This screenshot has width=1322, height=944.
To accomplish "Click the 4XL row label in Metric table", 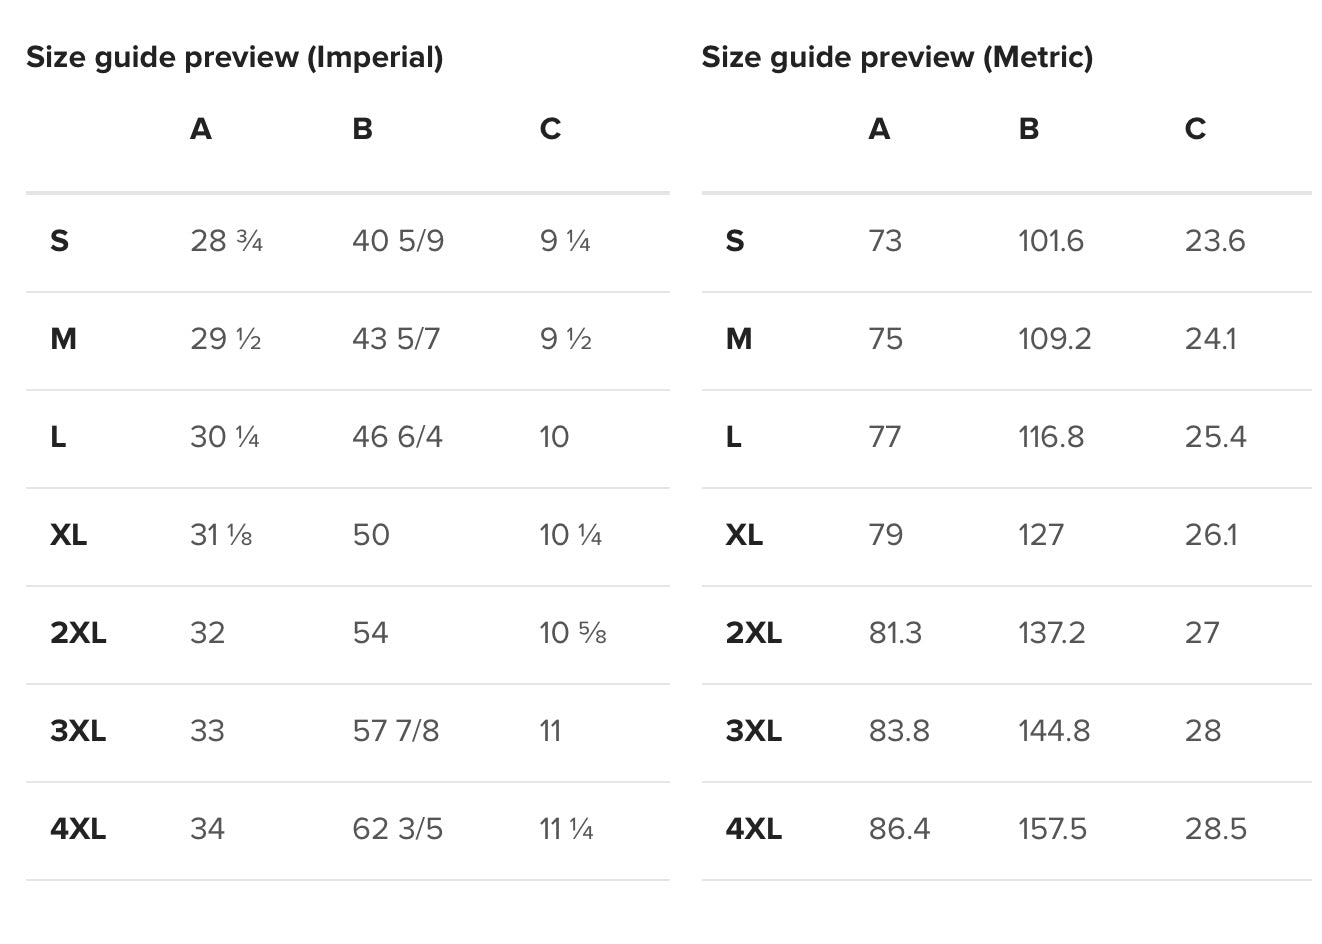I will (753, 829).
